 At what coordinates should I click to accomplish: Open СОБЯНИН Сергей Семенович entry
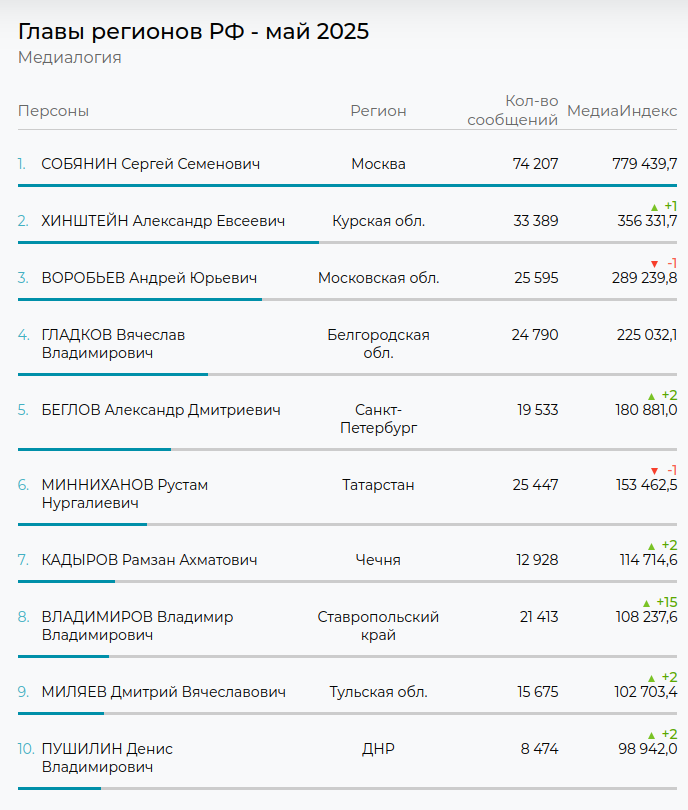(150, 164)
